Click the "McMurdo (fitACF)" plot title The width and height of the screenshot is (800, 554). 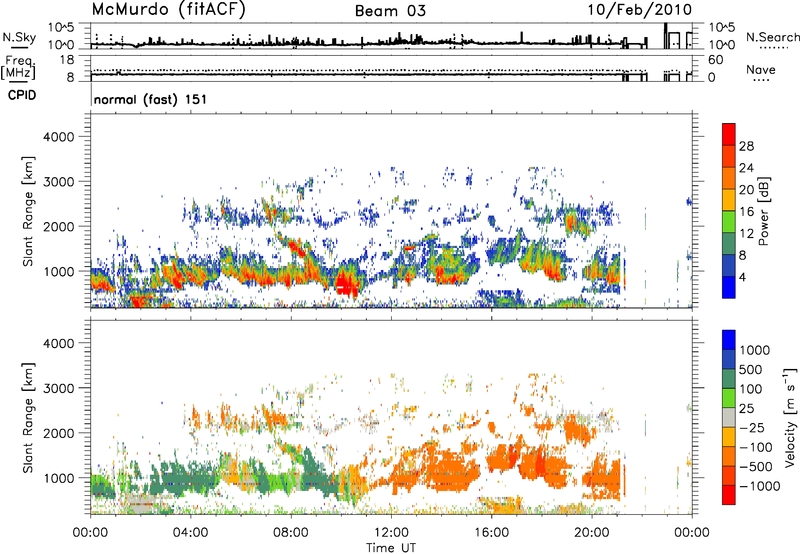click(x=168, y=10)
